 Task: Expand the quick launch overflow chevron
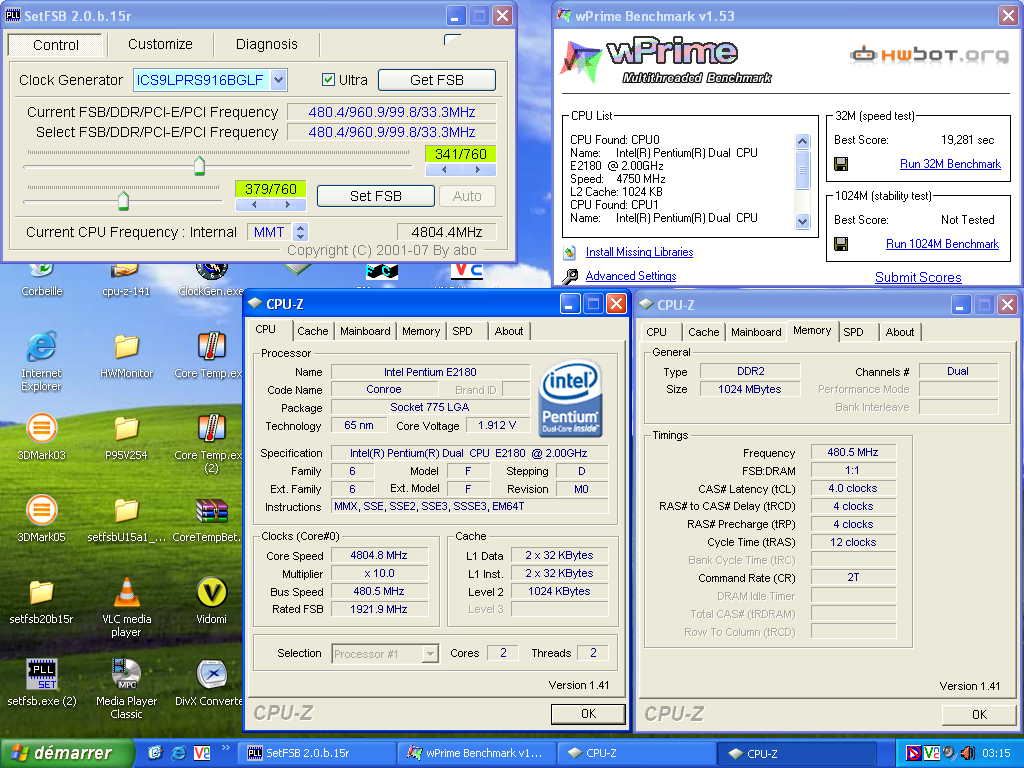coord(225,748)
